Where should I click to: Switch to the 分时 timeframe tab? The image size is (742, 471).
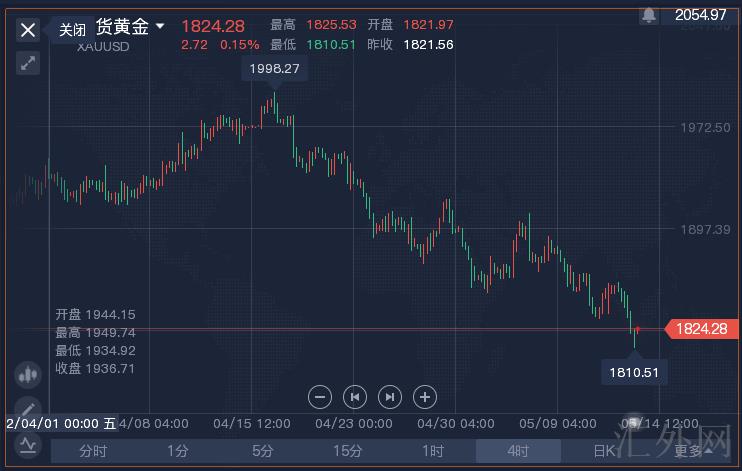click(93, 451)
